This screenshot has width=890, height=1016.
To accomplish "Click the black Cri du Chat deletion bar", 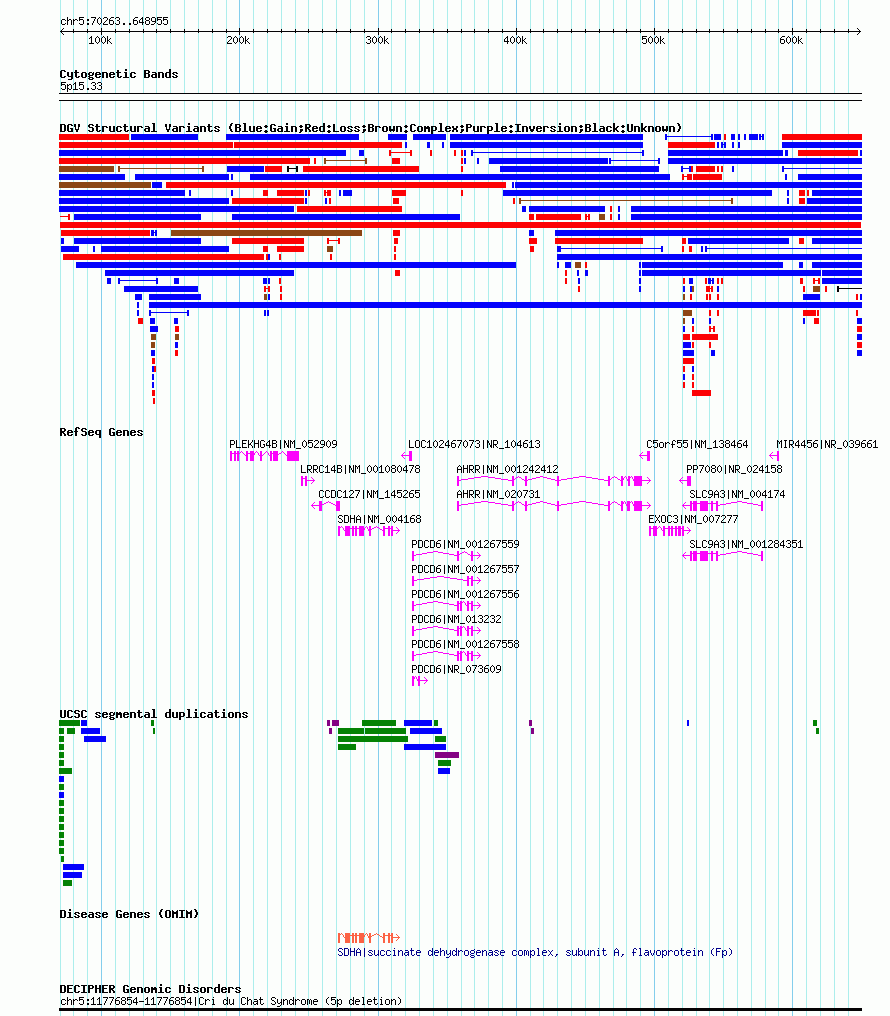I will 461,1010.
